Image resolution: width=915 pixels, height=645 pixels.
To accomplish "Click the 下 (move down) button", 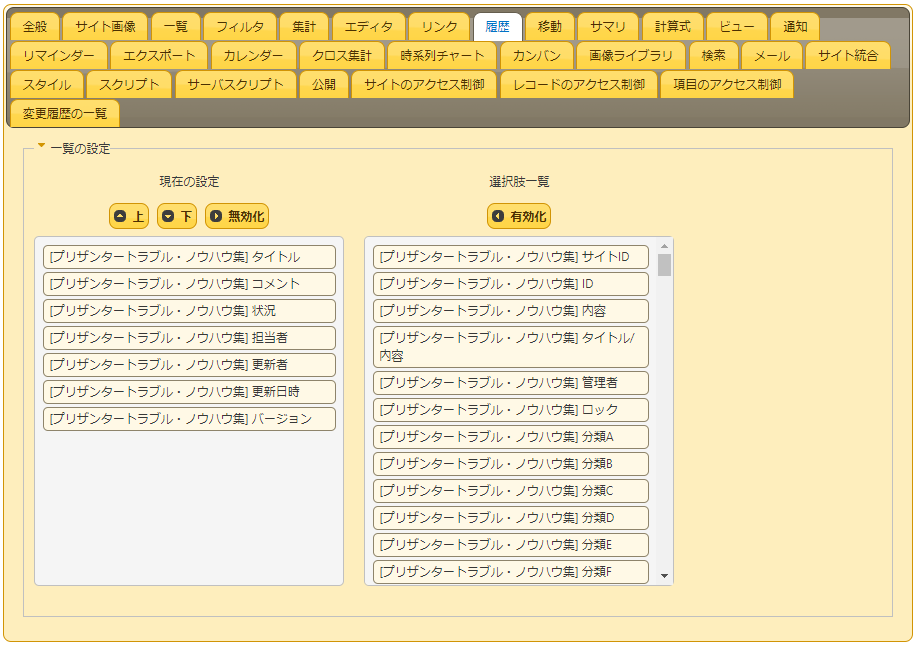I will coord(177,216).
